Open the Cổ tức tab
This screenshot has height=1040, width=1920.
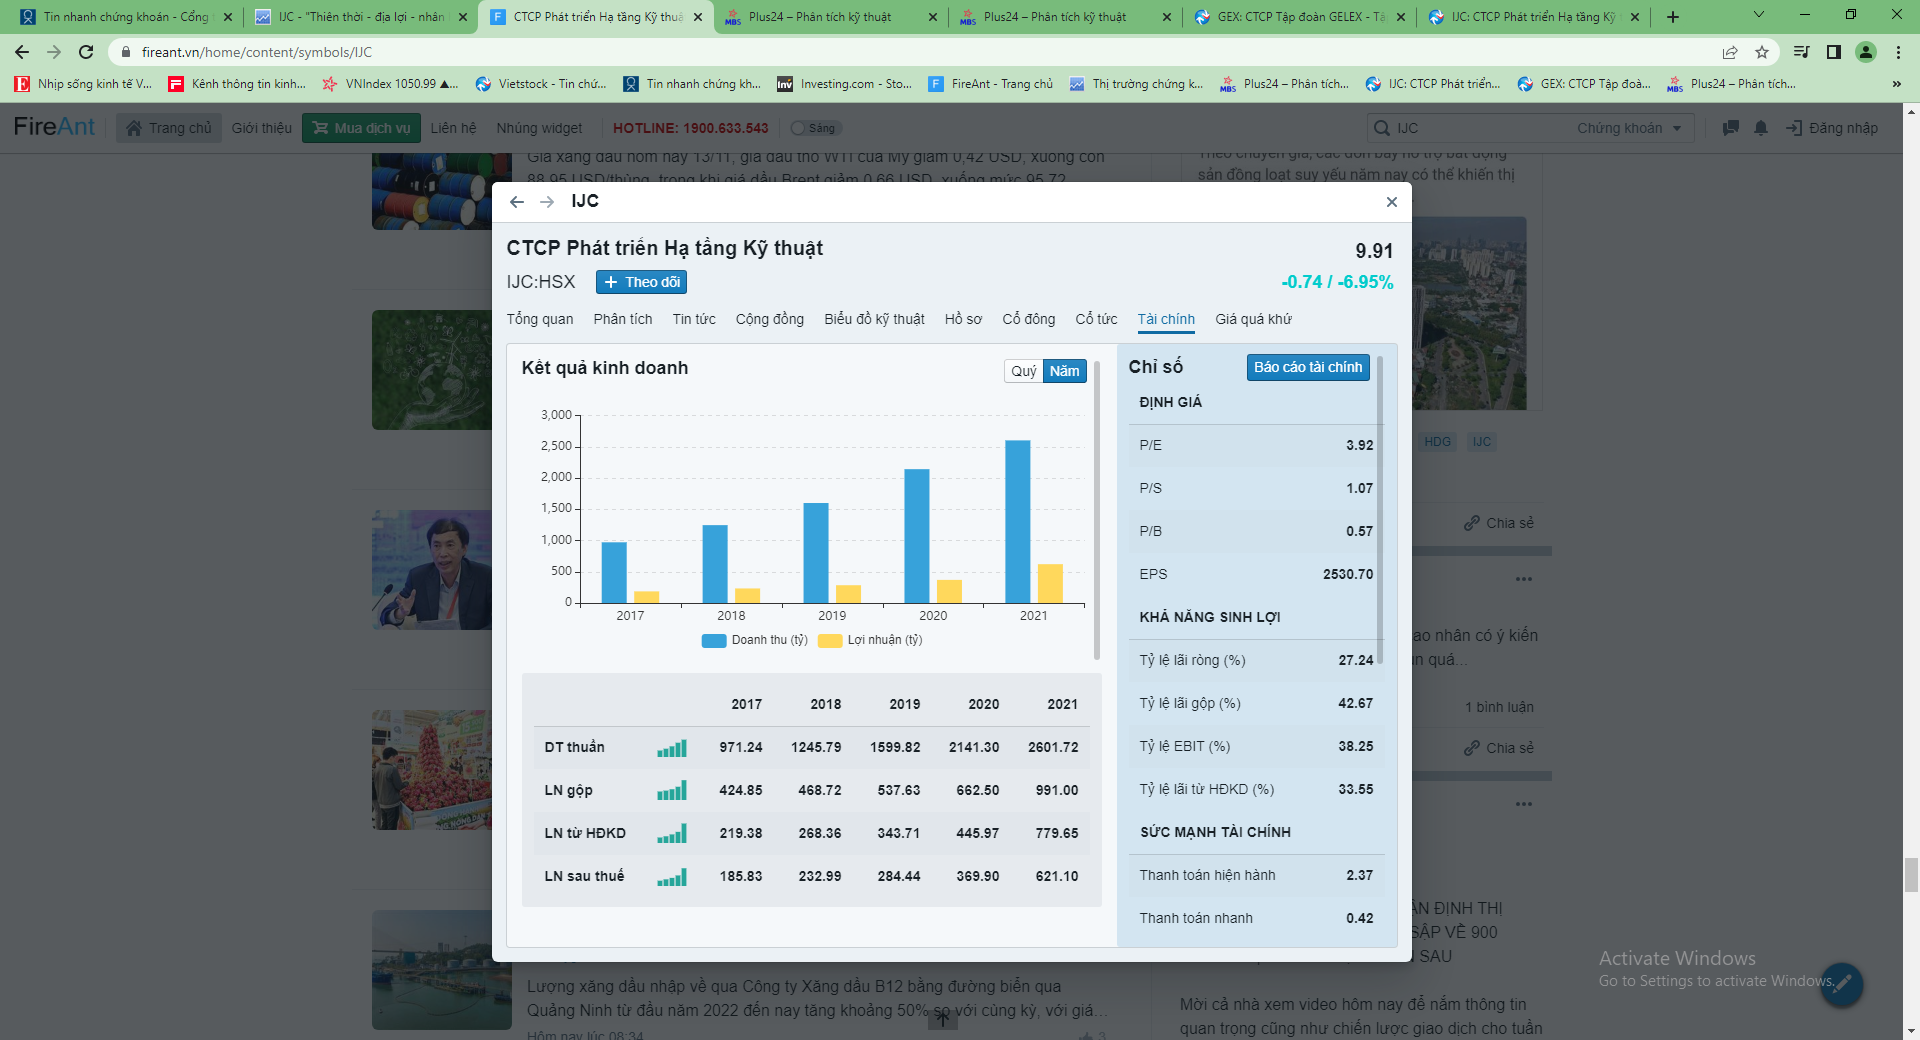click(x=1096, y=319)
